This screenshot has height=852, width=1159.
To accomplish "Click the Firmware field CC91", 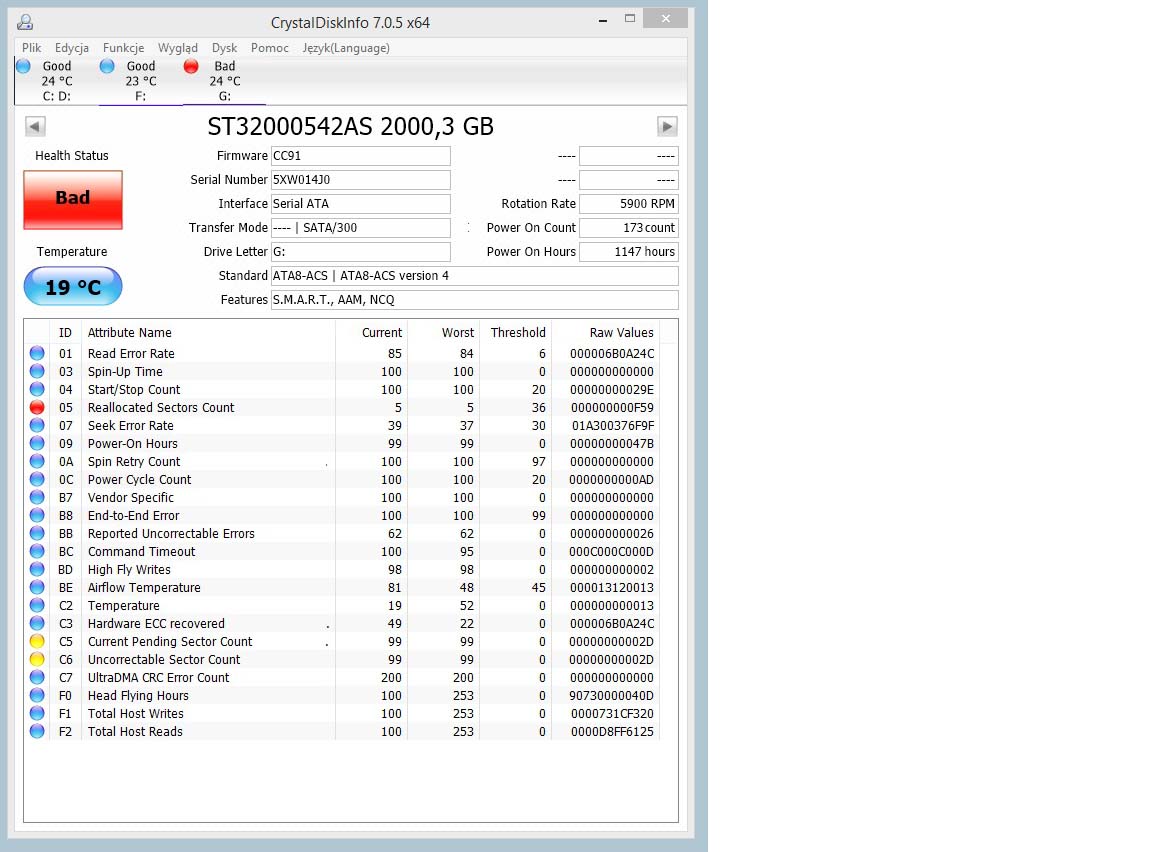I will click(361, 156).
